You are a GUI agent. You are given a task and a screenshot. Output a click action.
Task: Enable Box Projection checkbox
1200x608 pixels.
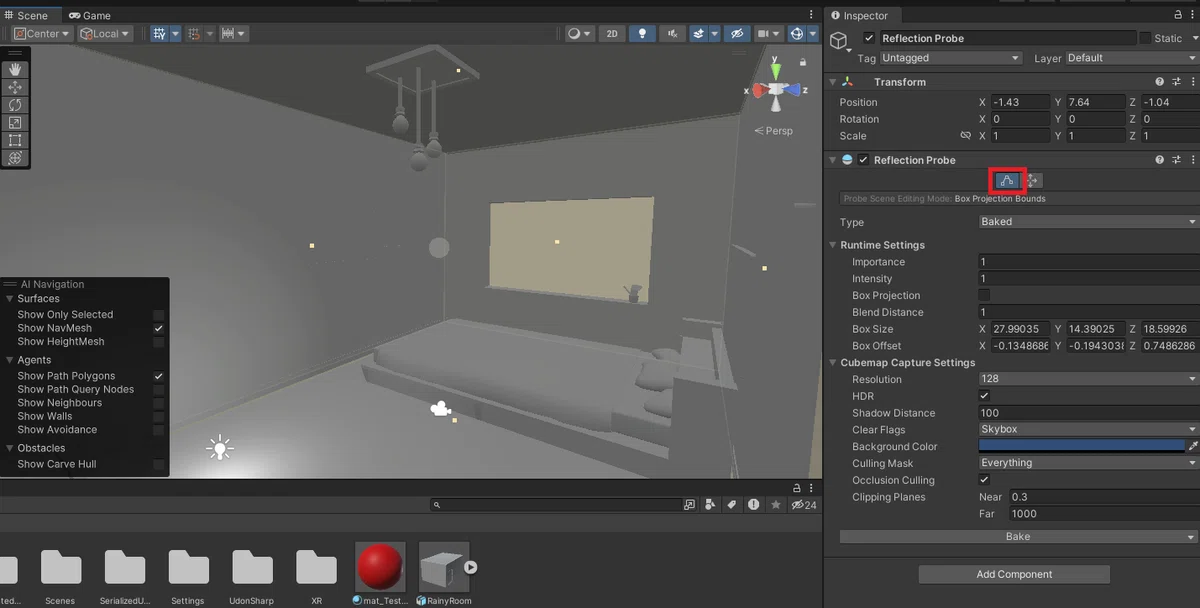(x=985, y=295)
